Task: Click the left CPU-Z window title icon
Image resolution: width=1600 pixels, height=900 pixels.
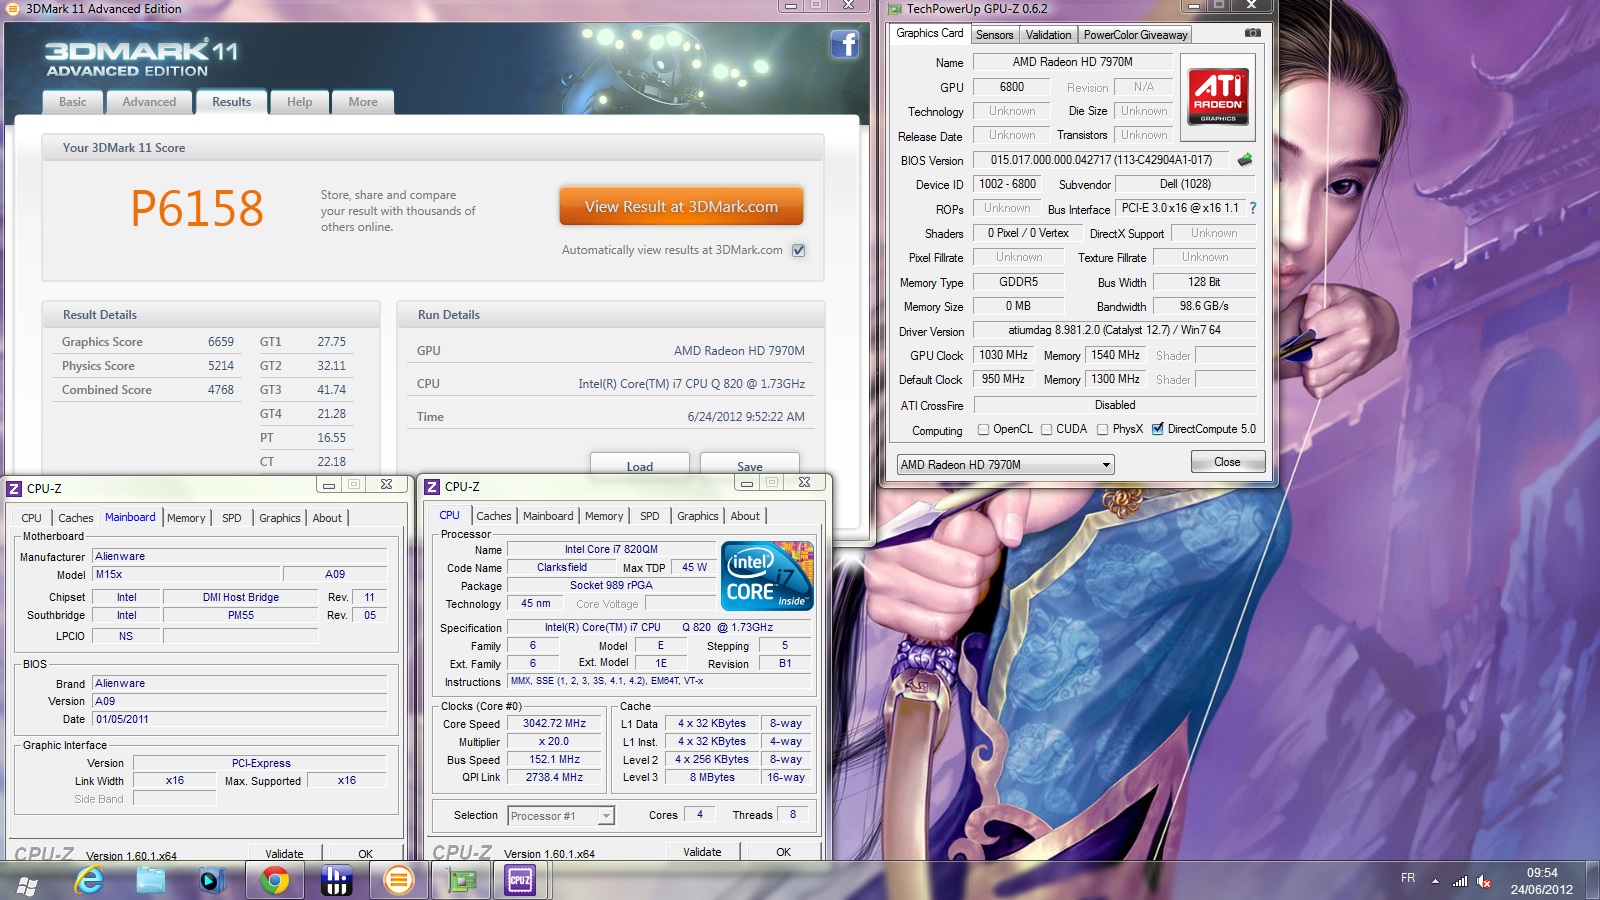Action: (14, 488)
